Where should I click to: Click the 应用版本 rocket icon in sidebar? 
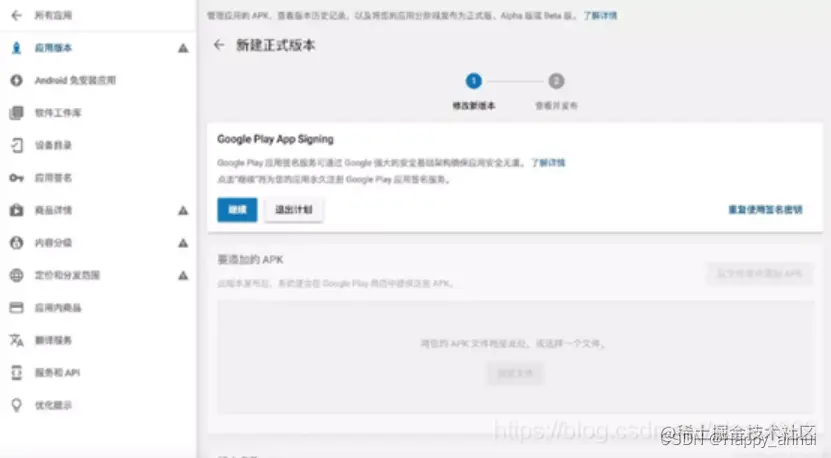coord(16,48)
